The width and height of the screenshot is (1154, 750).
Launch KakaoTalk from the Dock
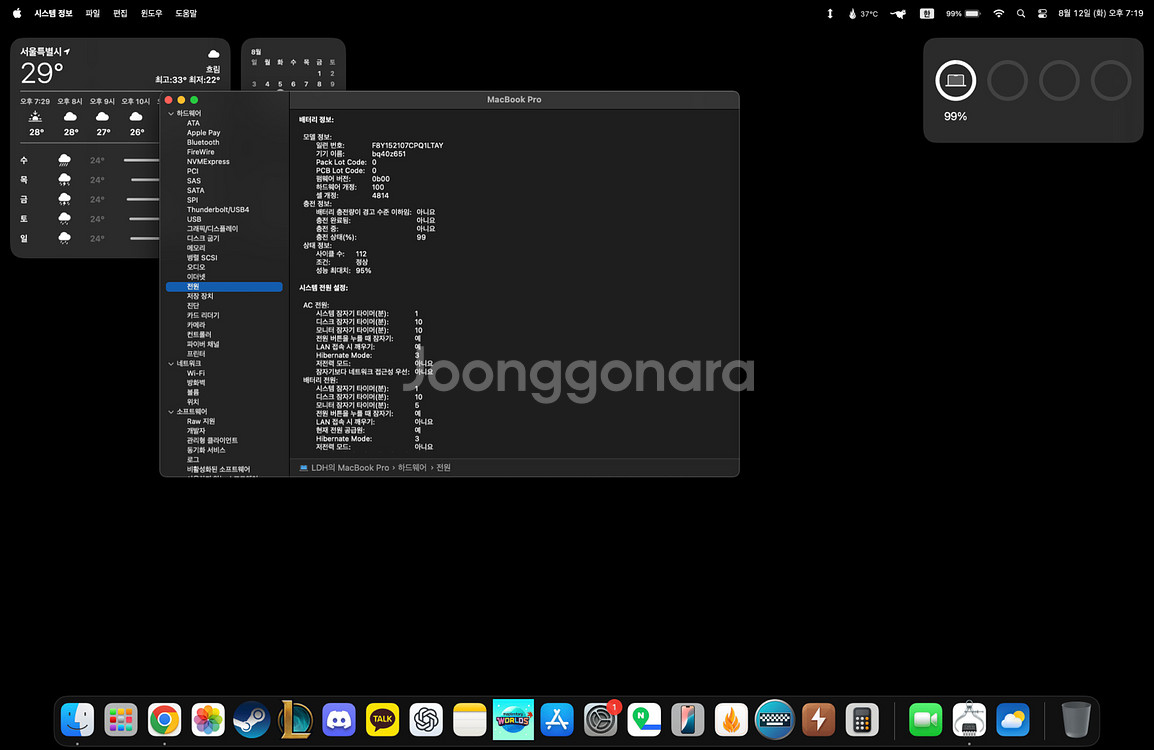click(383, 719)
